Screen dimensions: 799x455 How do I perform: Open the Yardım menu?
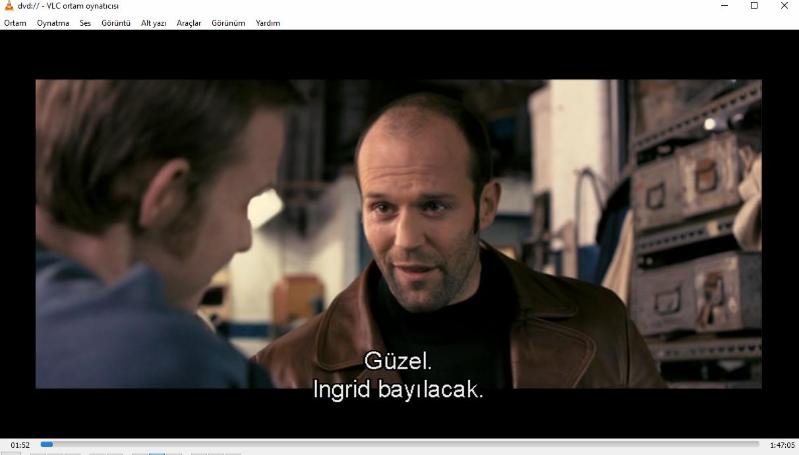(268, 23)
